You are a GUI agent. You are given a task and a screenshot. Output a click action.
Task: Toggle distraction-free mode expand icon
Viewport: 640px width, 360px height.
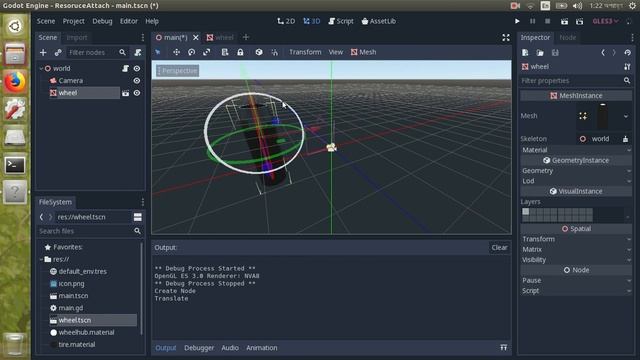506,38
